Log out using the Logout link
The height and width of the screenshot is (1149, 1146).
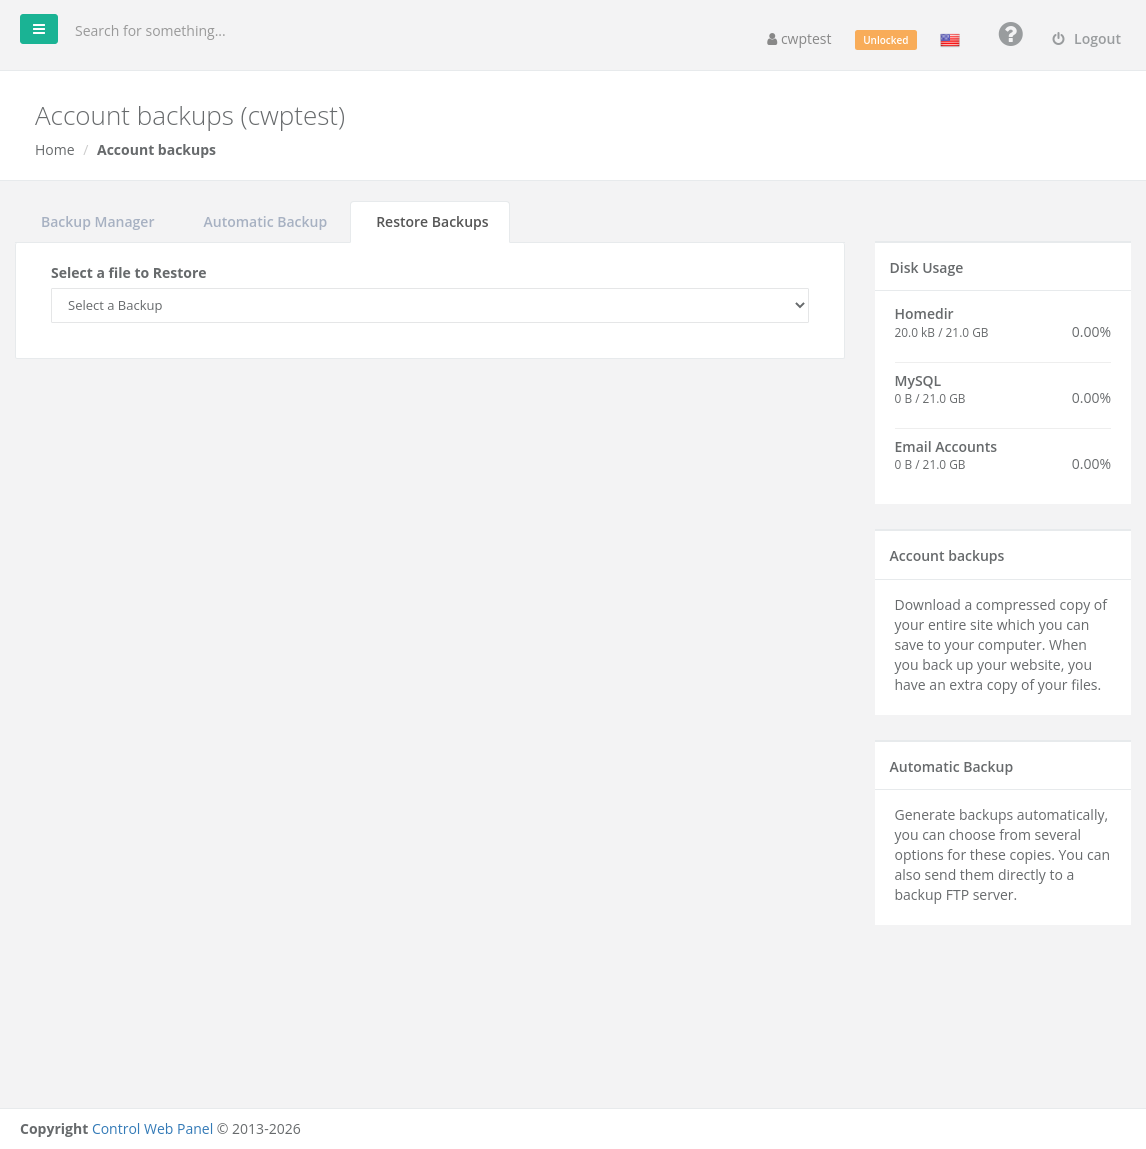pyautogui.click(x=1087, y=39)
